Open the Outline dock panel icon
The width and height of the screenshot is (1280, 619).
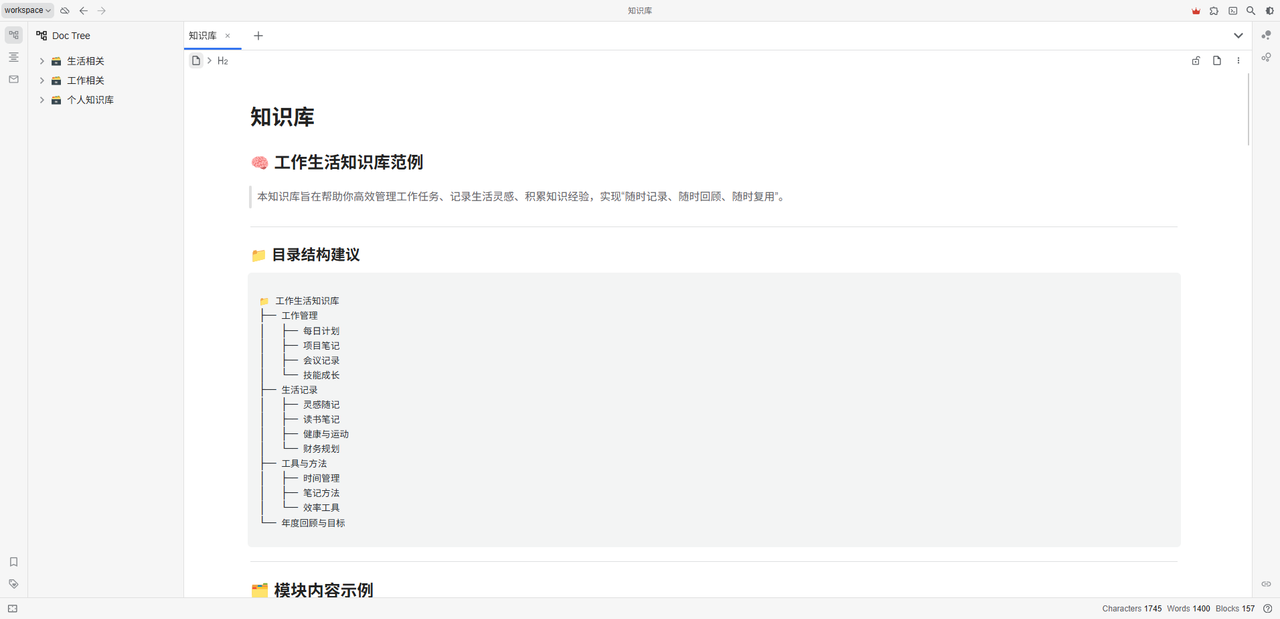(x=13, y=57)
